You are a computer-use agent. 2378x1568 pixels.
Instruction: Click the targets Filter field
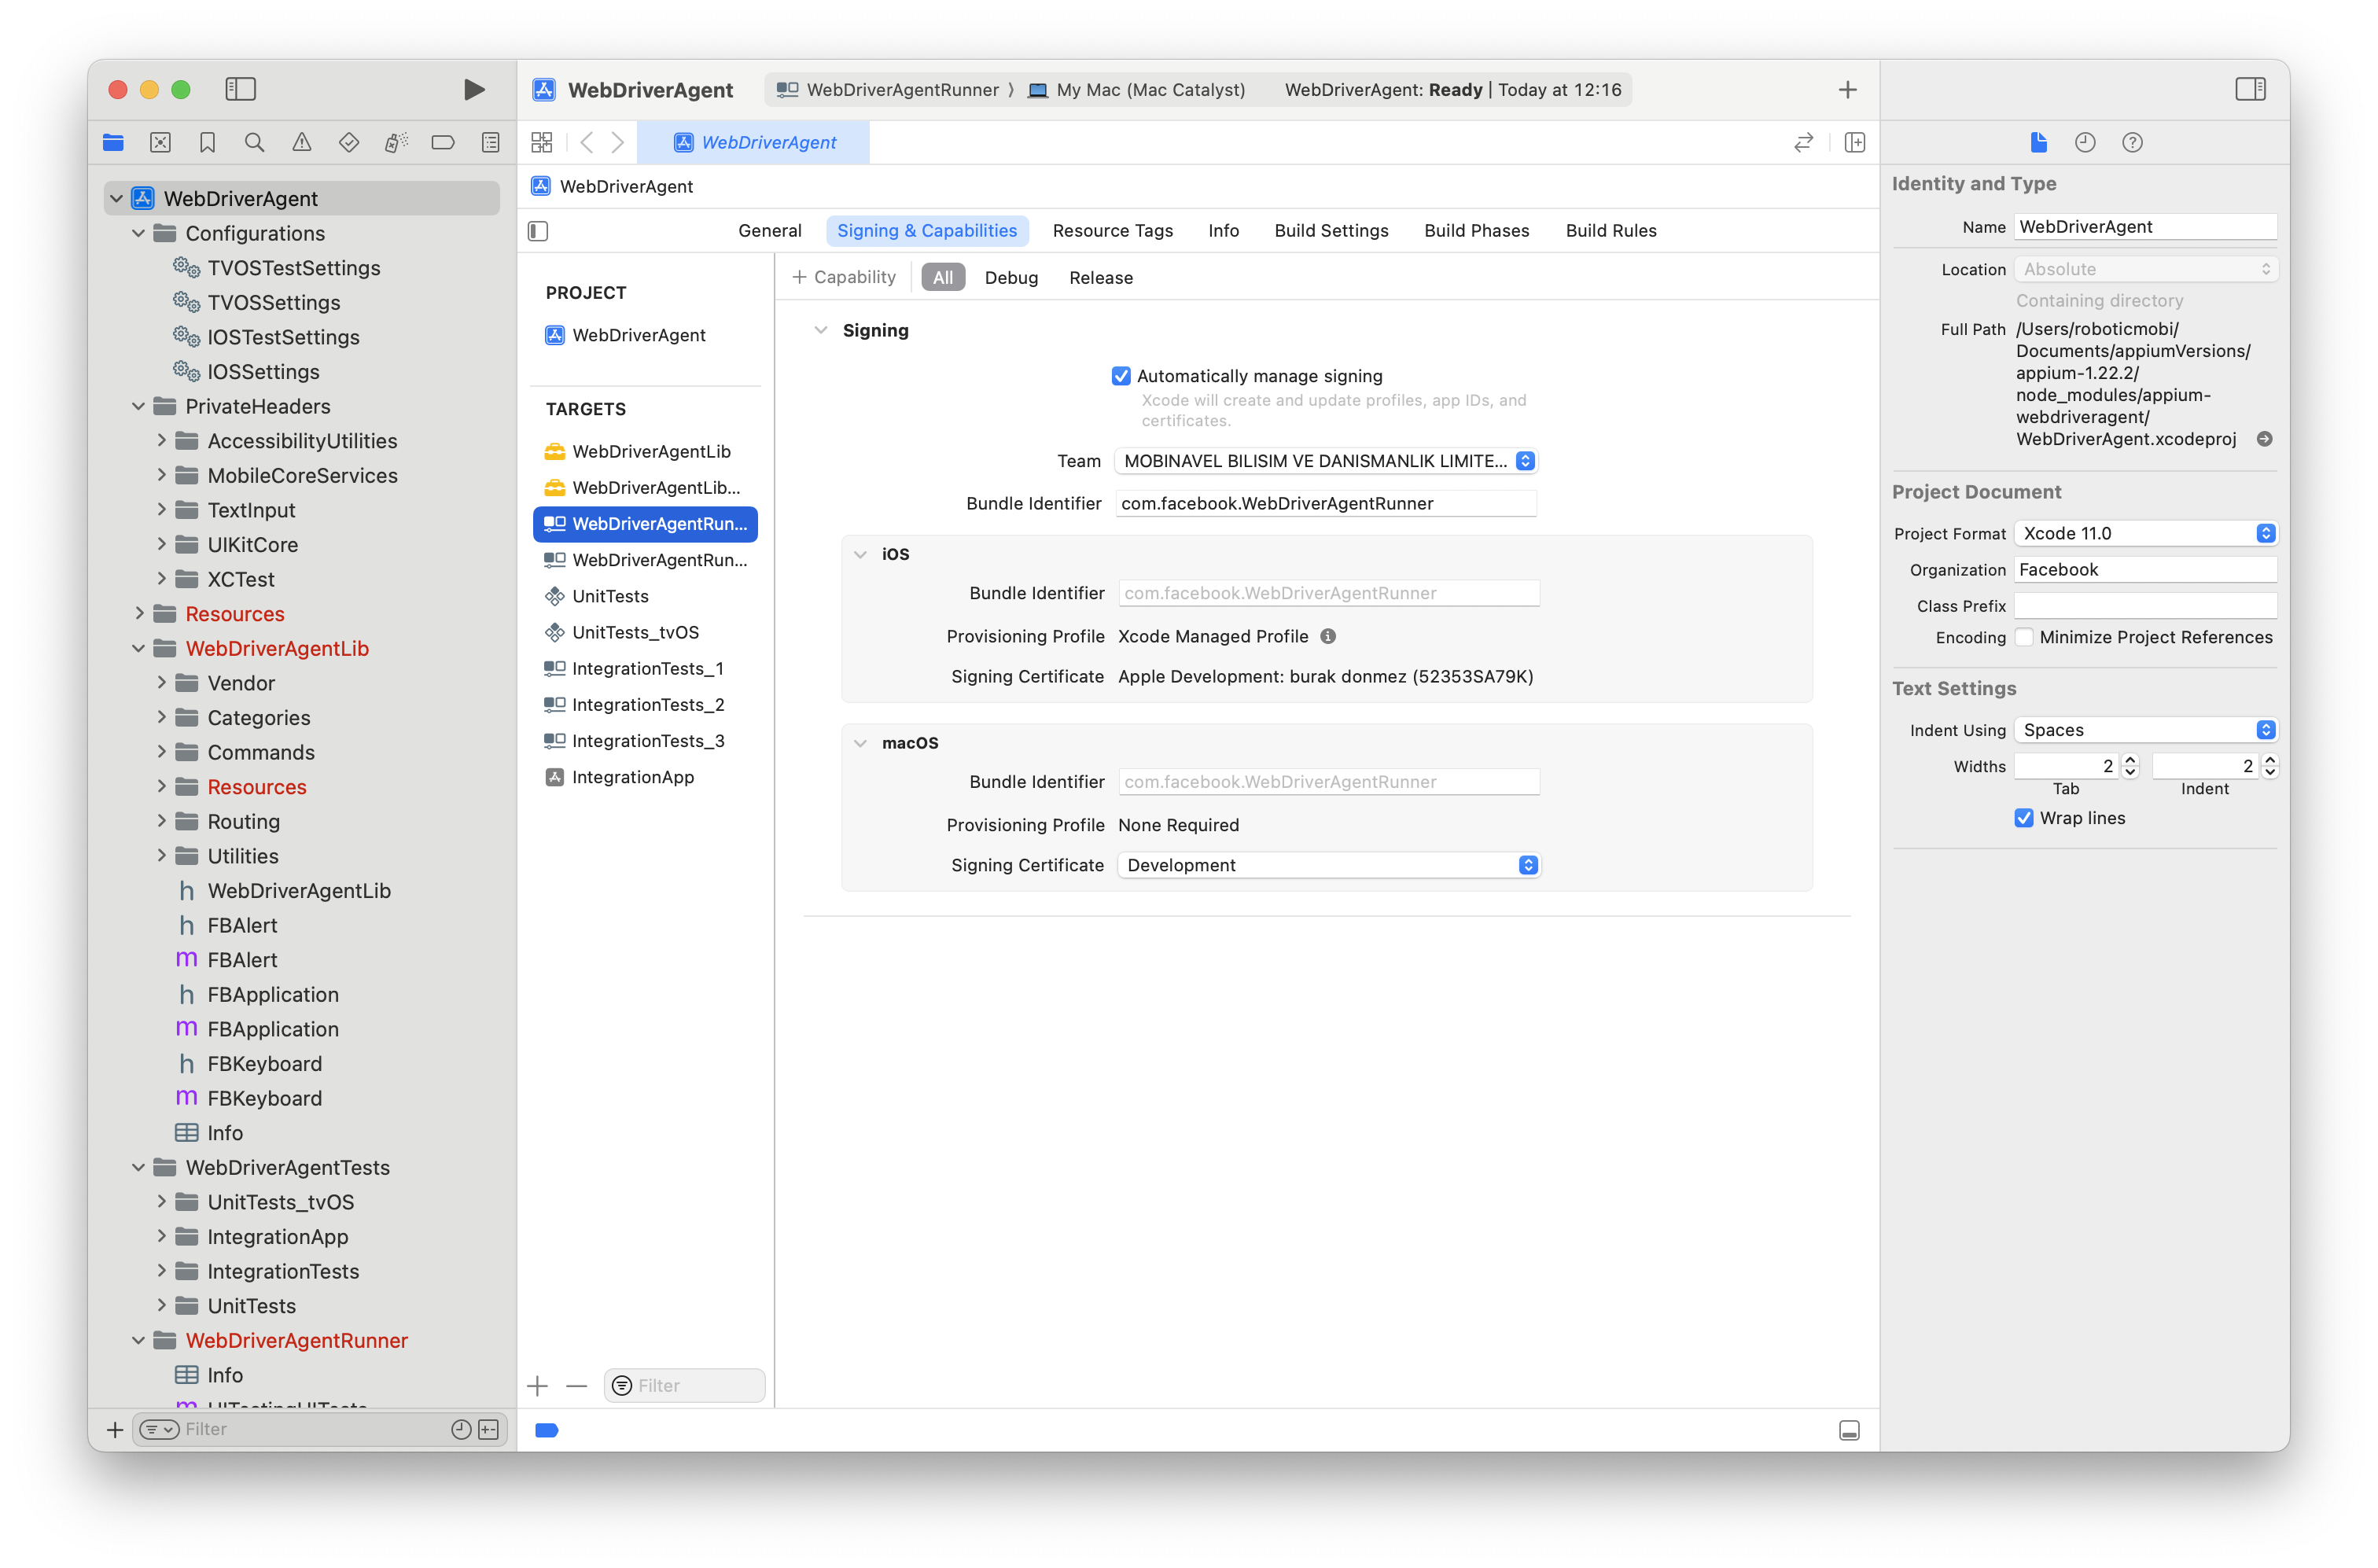[684, 1386]
